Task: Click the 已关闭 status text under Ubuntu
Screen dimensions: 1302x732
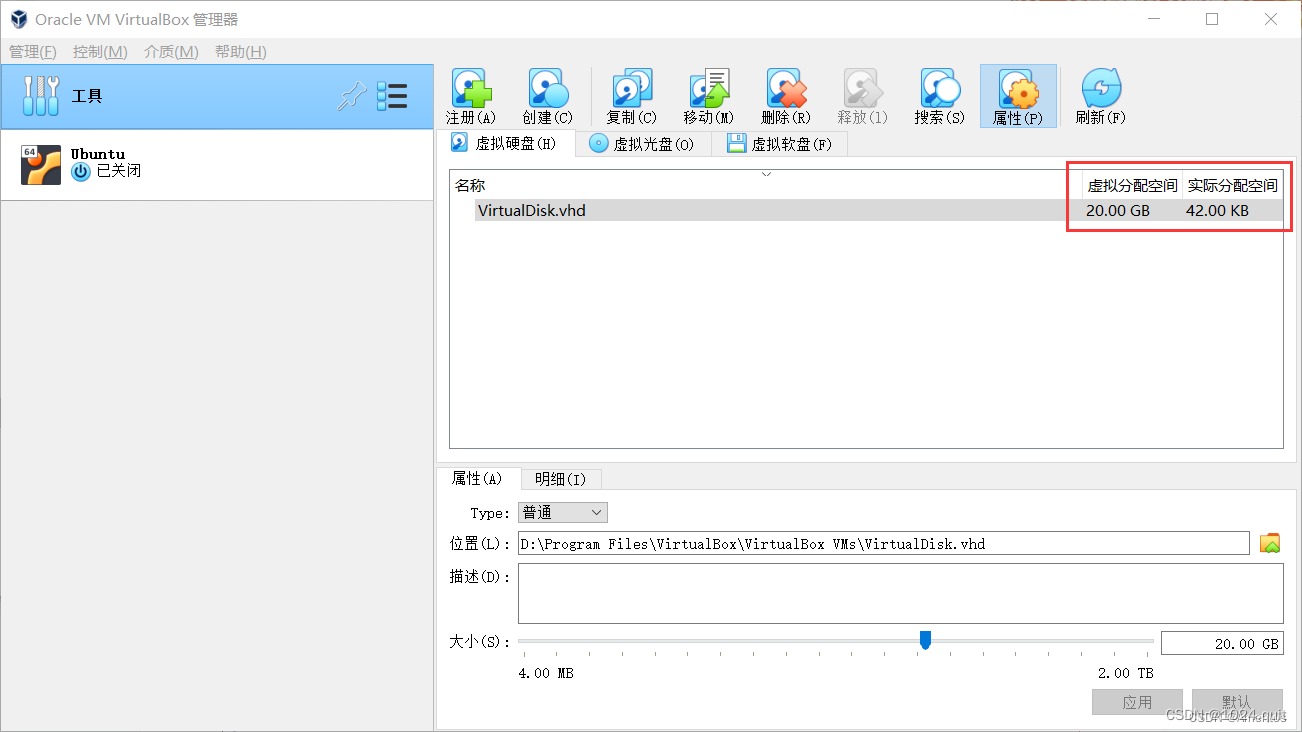Action: 119,171
